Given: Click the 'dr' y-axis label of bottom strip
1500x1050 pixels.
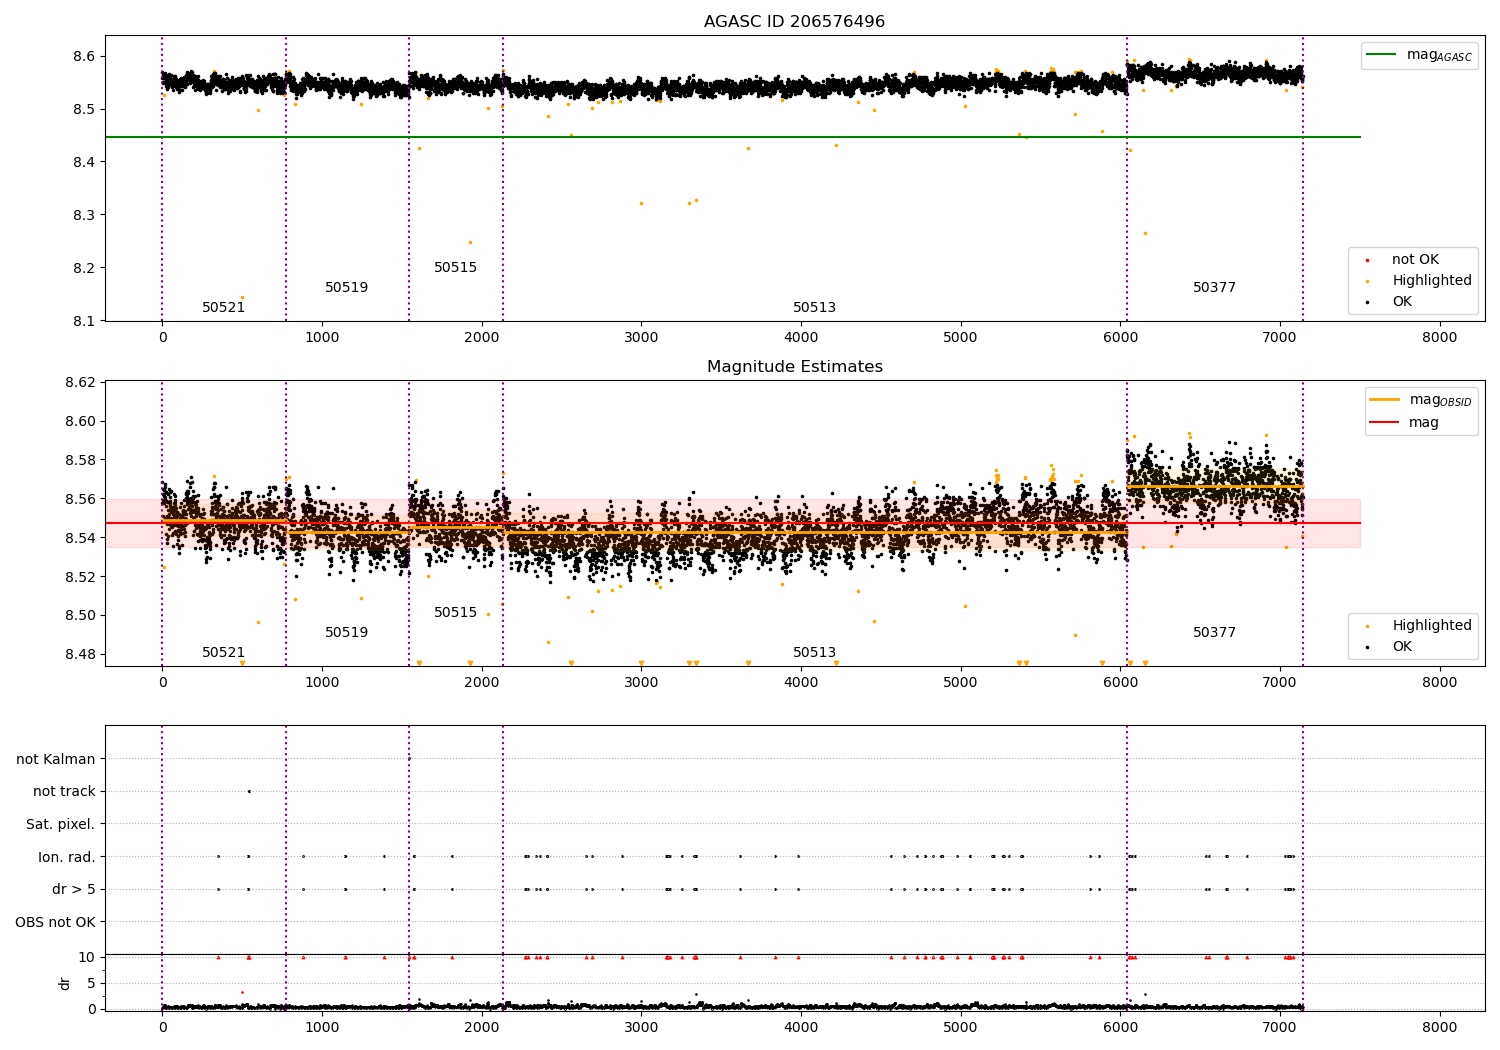Looking at the screenshot, I should 65,984.
